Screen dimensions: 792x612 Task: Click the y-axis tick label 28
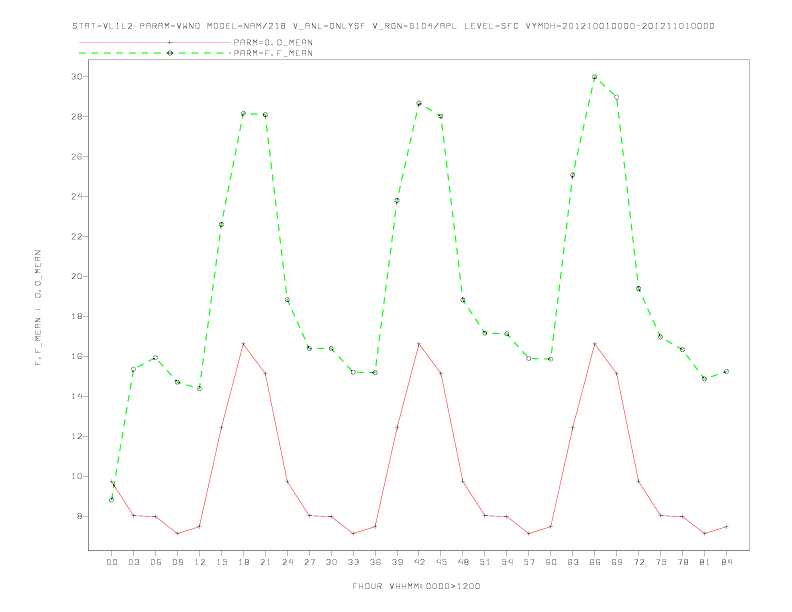click(77, 117)
